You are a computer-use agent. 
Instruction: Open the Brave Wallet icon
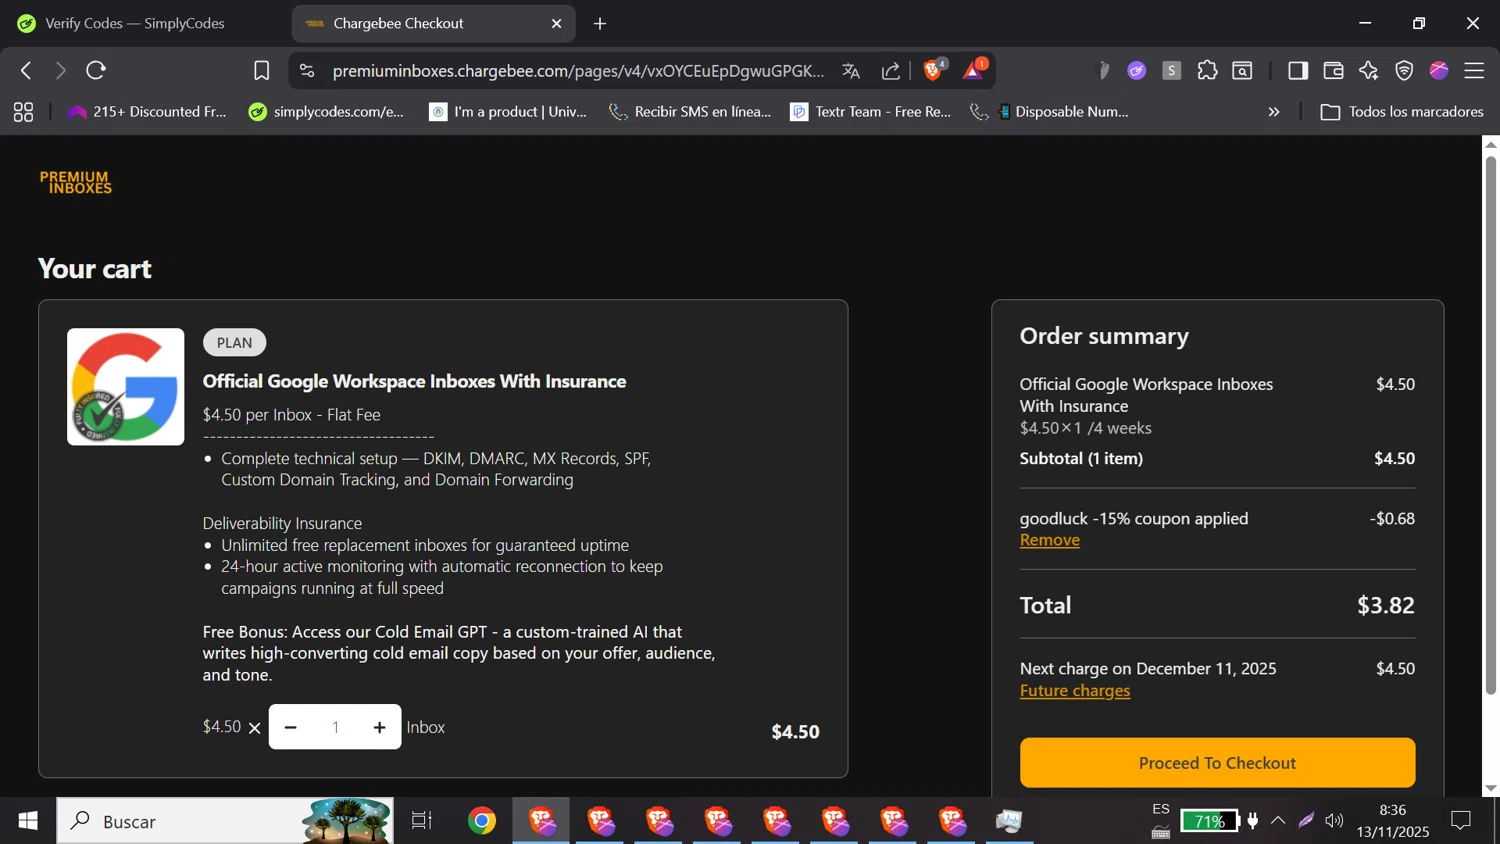click(1333, 71)
